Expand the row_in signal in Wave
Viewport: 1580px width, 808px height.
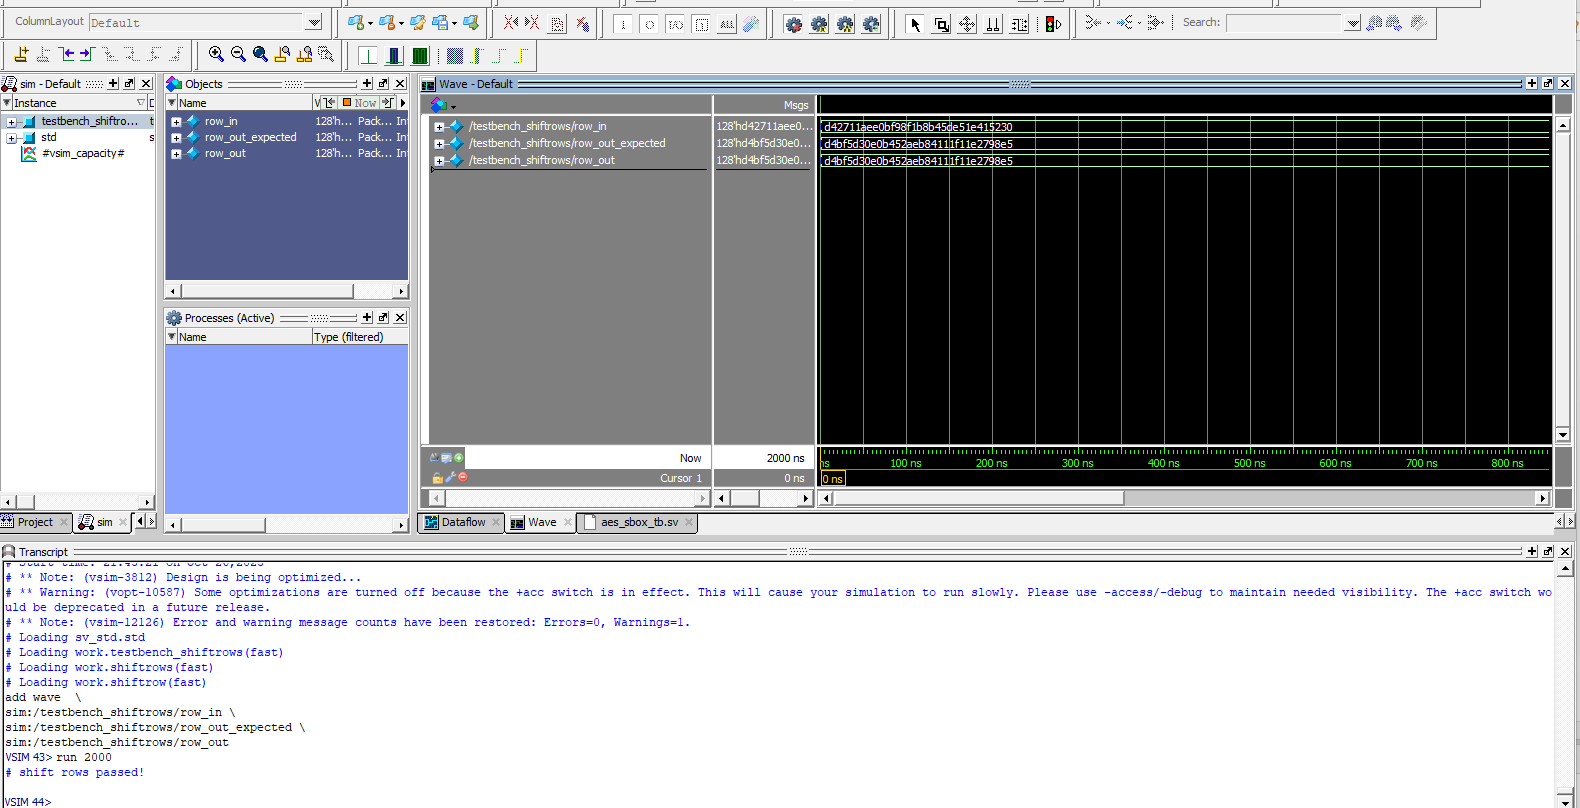[x=439, y=127]
